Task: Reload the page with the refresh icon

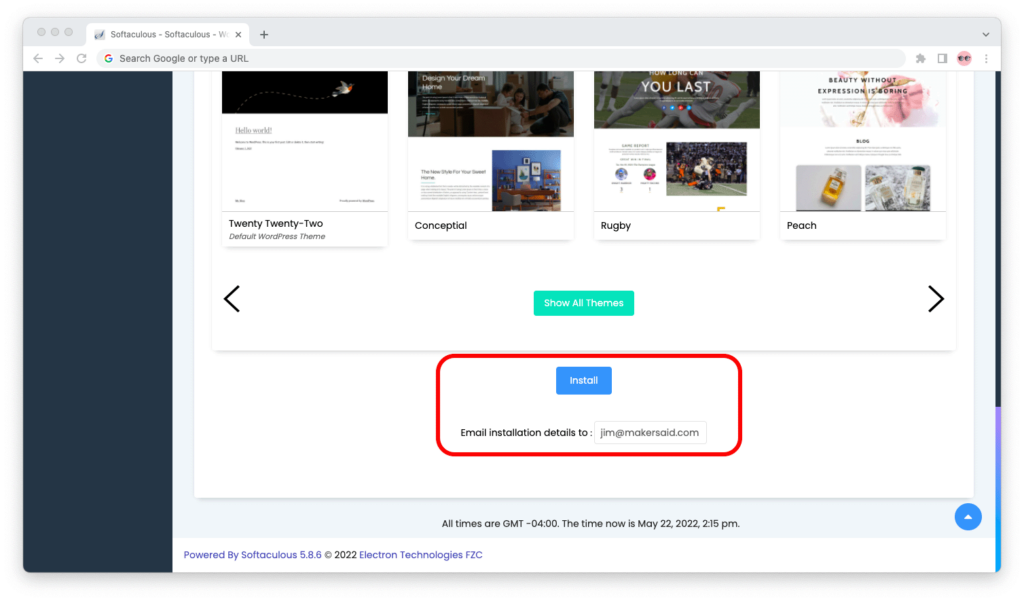Action: pyautogui.click(x=82, y=58)
